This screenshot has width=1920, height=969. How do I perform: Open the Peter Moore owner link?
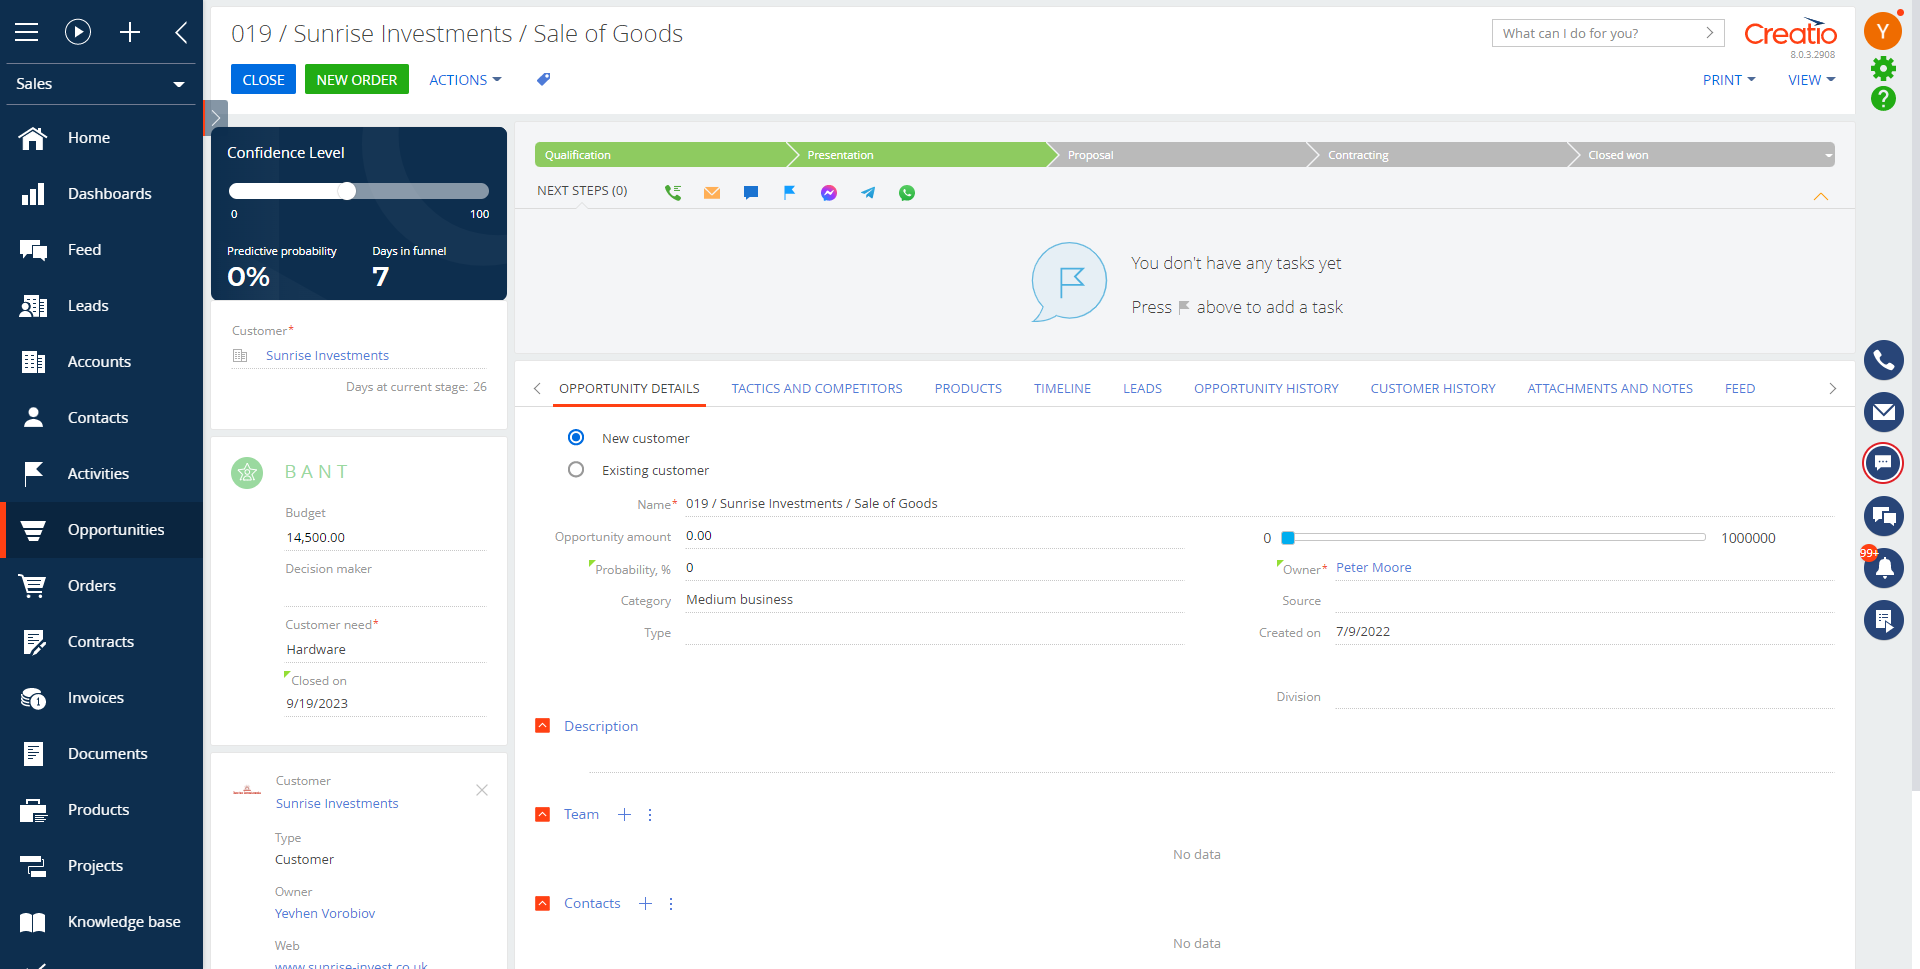click(1373, 568)
